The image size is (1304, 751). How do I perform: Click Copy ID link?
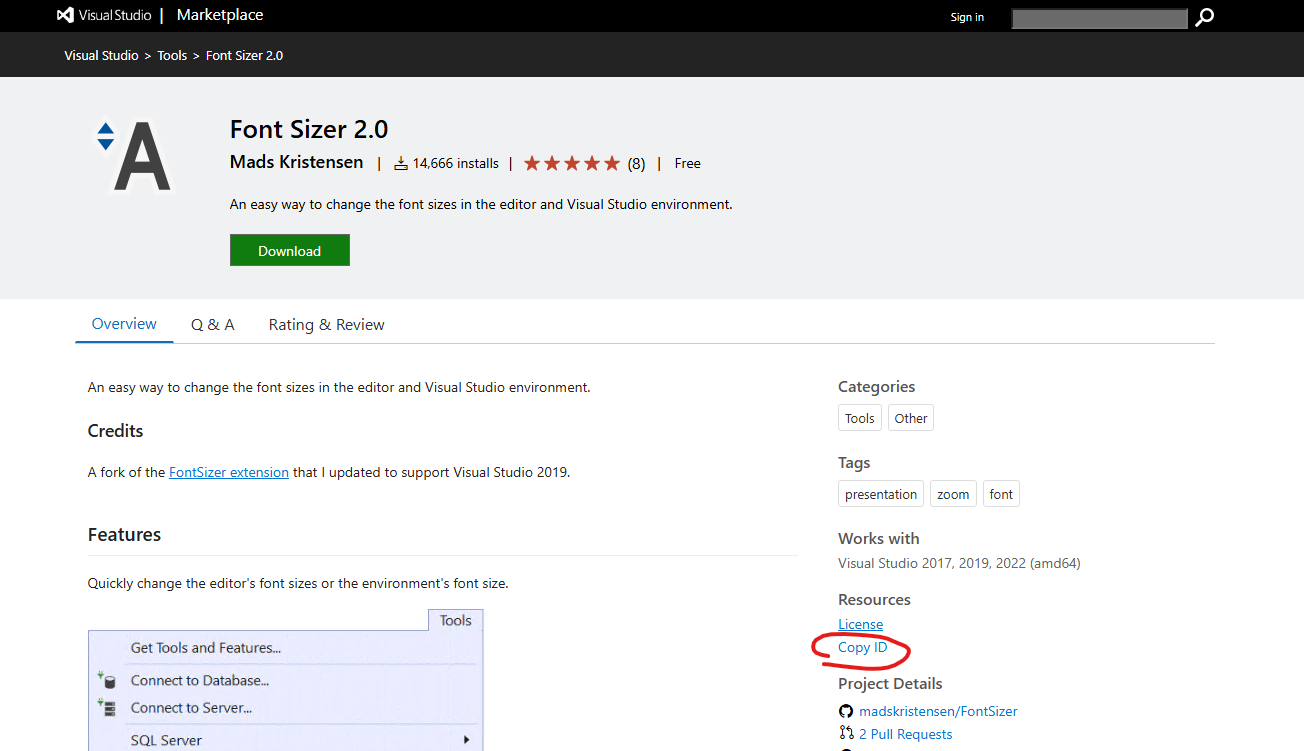(862, 648)
